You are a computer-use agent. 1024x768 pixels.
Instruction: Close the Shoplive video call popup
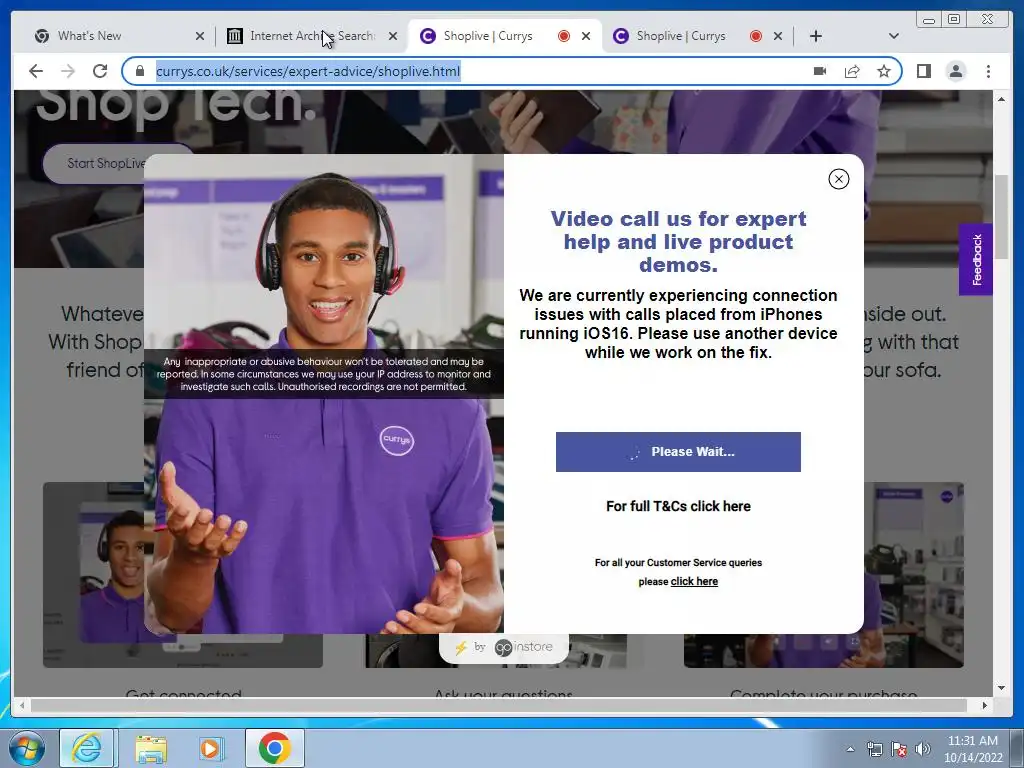[839, 179]
